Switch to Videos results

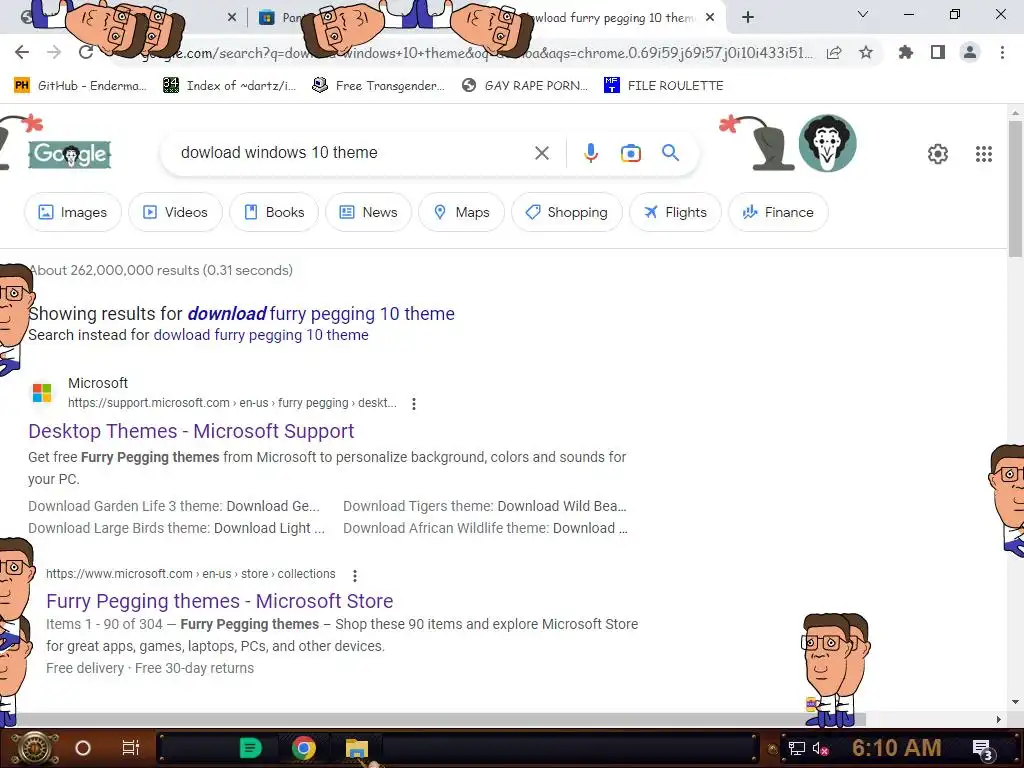click(x=175, y=212)
